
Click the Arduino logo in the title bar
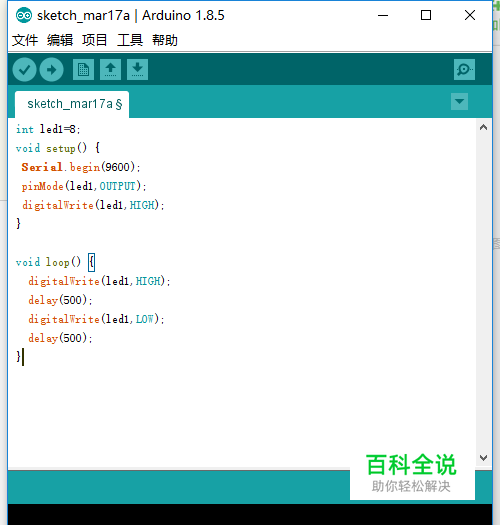click(24, 15)
